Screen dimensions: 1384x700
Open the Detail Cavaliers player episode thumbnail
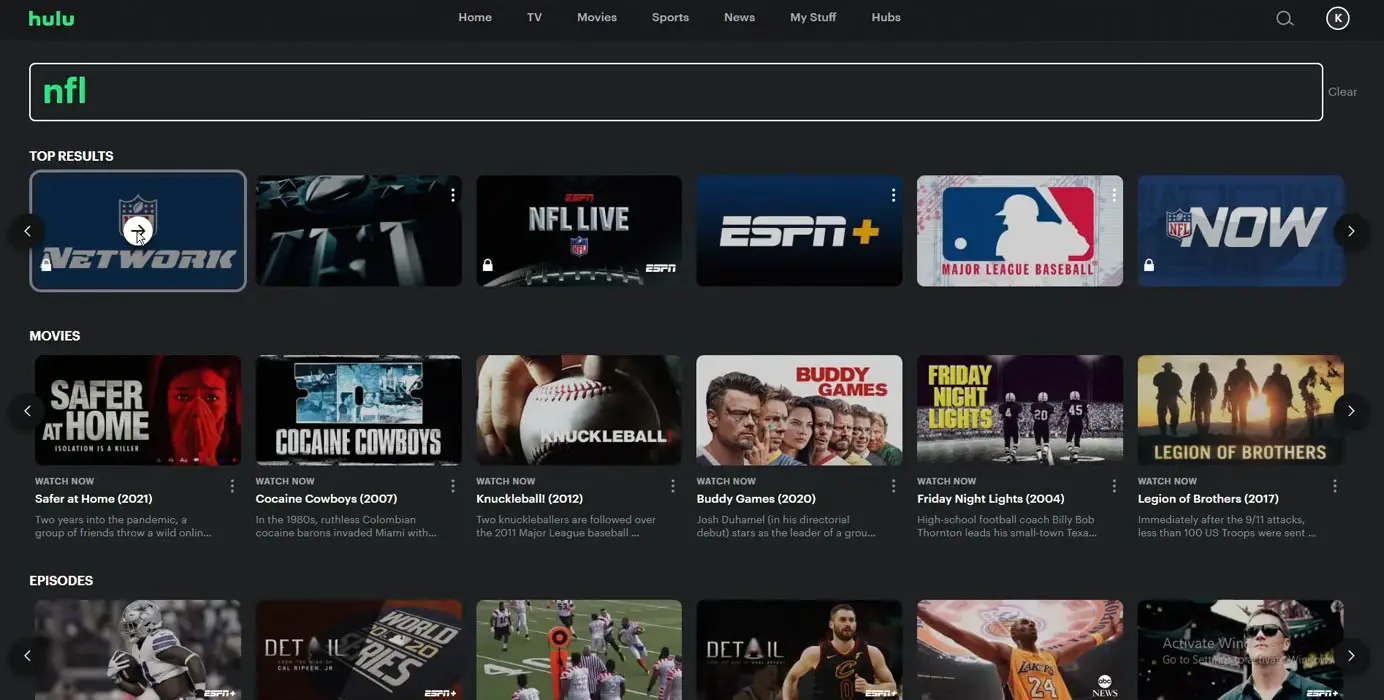point(799,650)
